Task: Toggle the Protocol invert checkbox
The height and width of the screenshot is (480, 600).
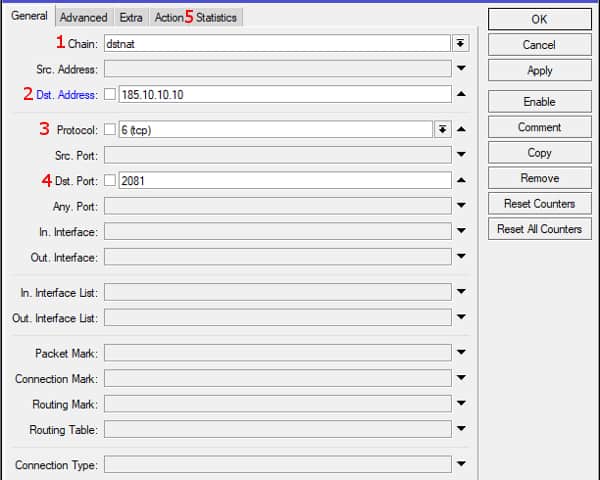Action: coord(110,129)
